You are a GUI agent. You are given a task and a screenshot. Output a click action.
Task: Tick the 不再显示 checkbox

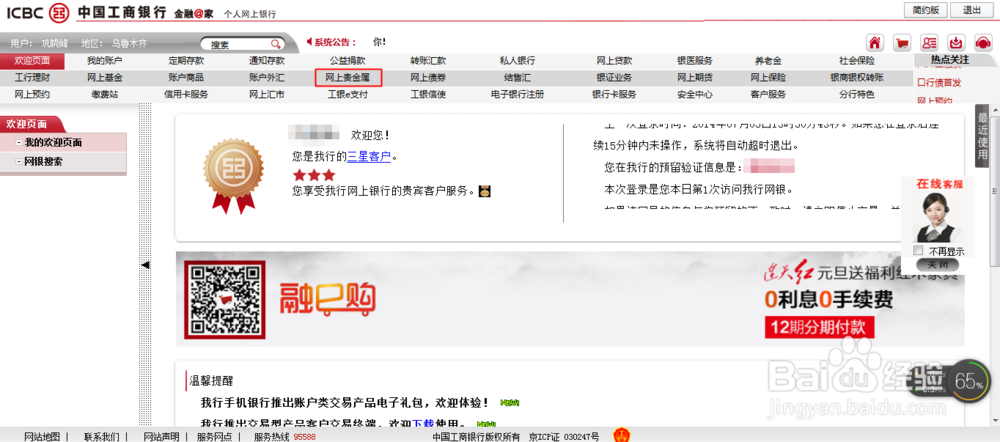[x=918, y=251]
